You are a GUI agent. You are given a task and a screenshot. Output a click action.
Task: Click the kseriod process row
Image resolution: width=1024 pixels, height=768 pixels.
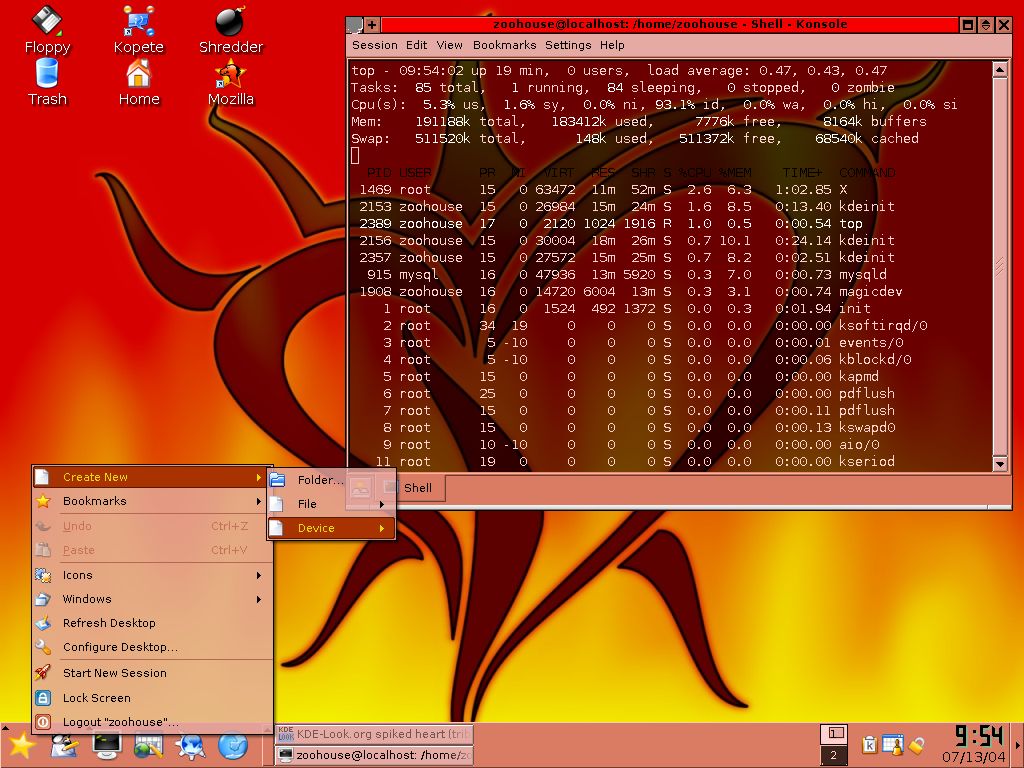pyautogui.click(x=622, y=461)
